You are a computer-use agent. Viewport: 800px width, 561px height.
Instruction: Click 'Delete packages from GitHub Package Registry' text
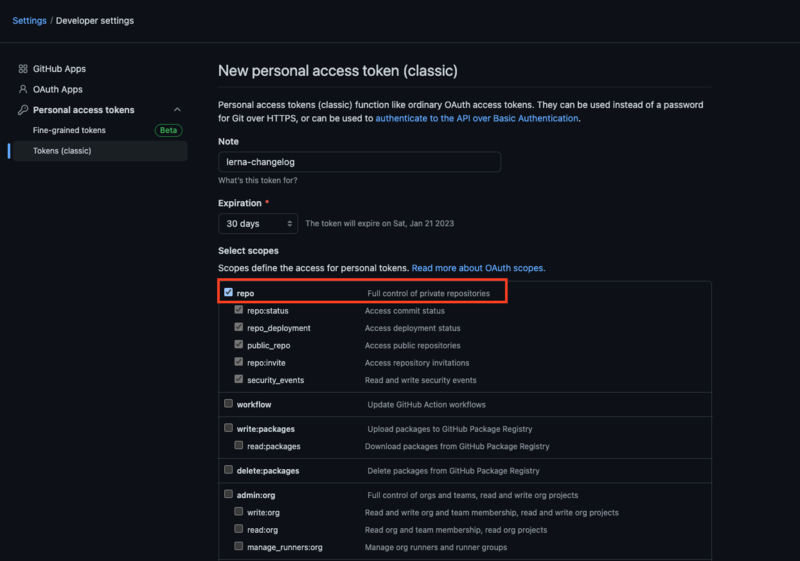(x=453, y=471)
